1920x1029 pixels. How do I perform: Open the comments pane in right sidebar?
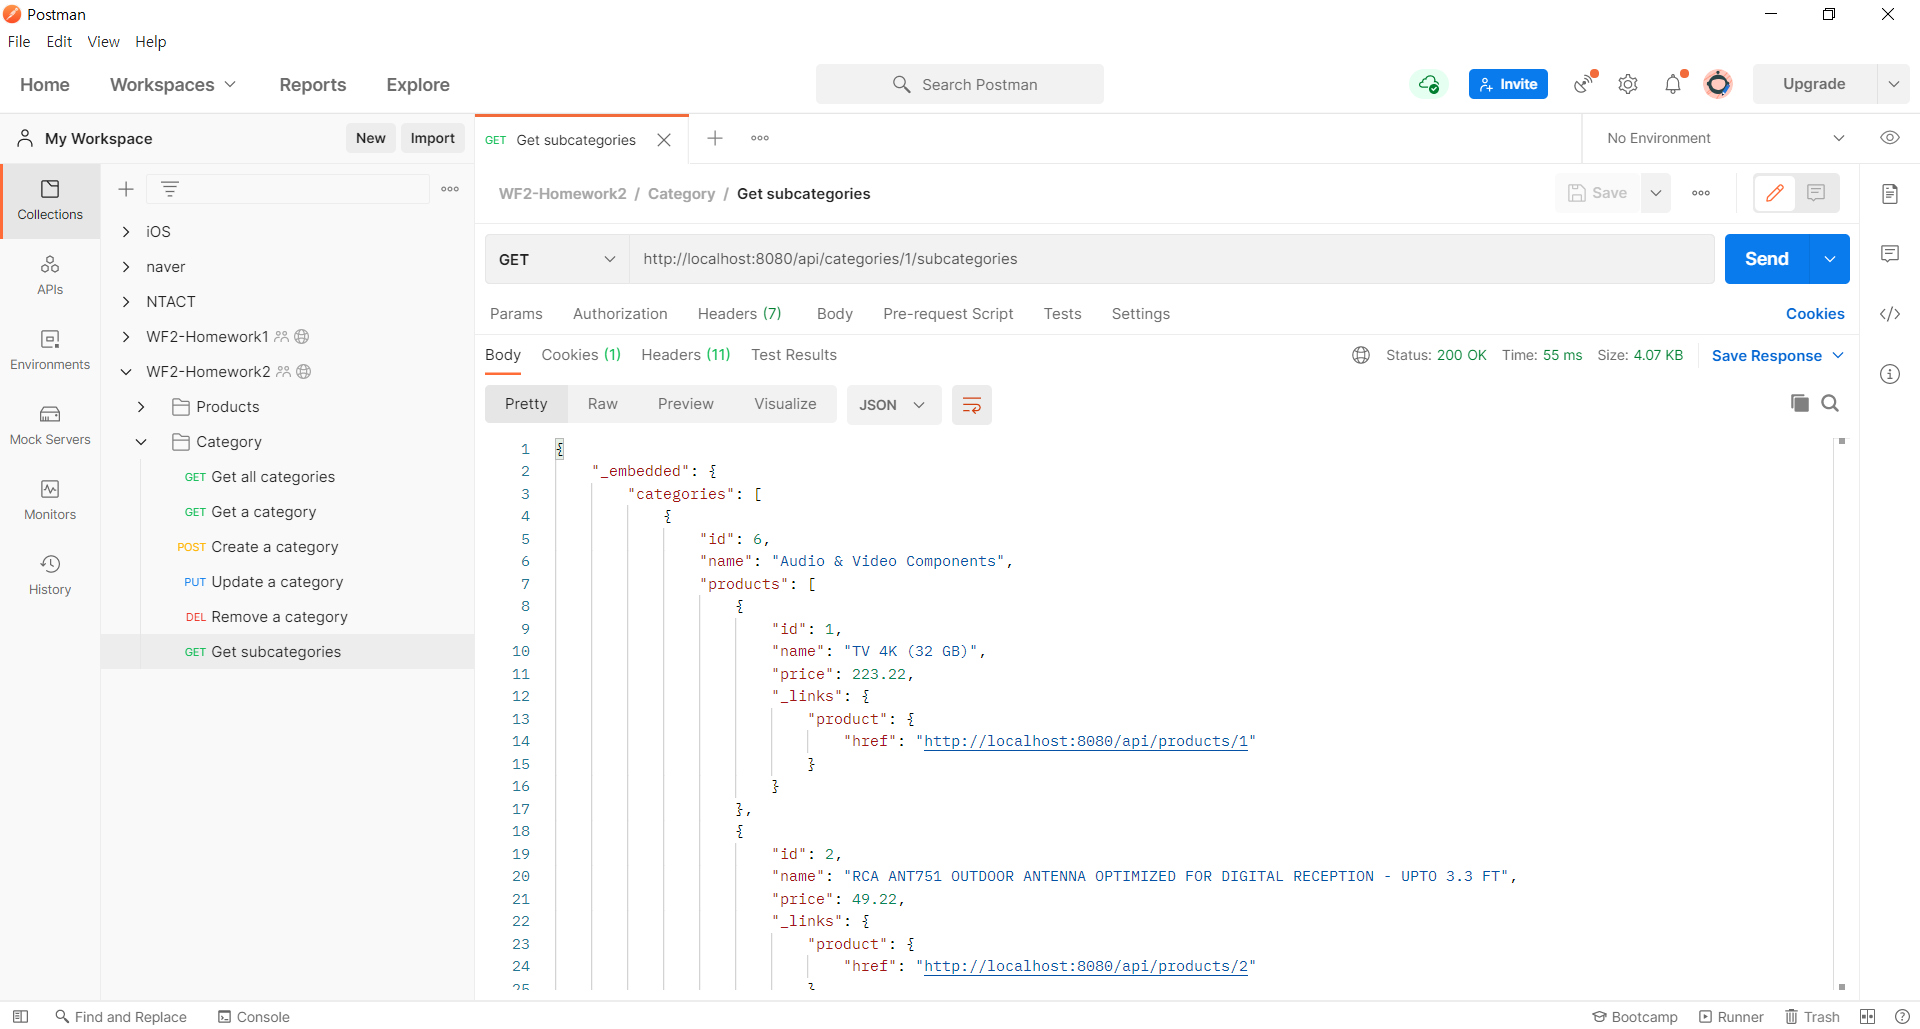(x=1889, y=254)
